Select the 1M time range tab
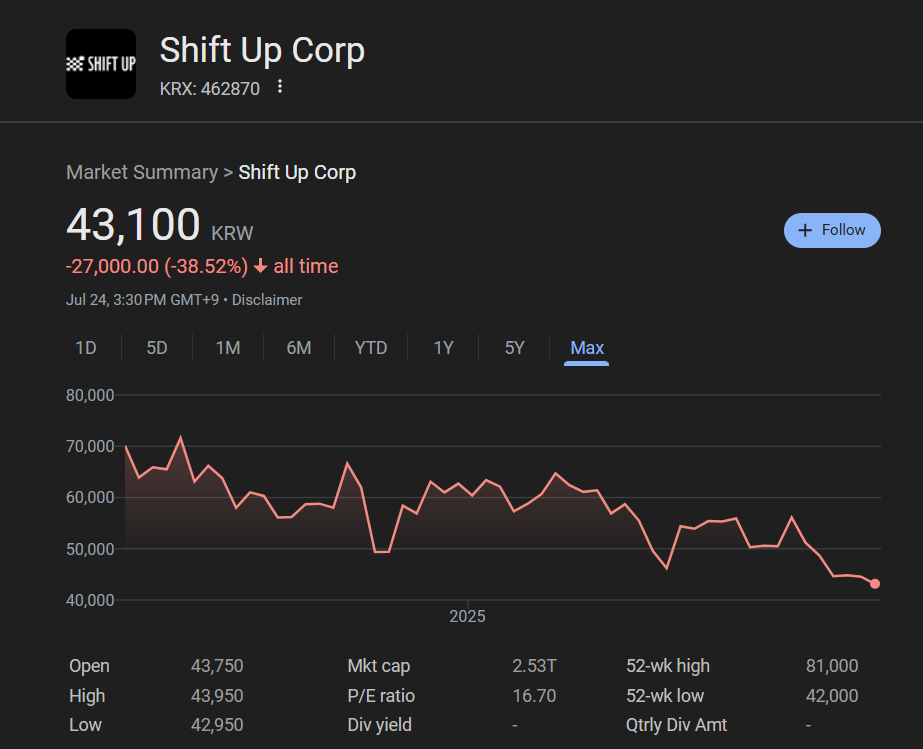The height and width of the screenshot is (749, 923). [x=228, y=348]
